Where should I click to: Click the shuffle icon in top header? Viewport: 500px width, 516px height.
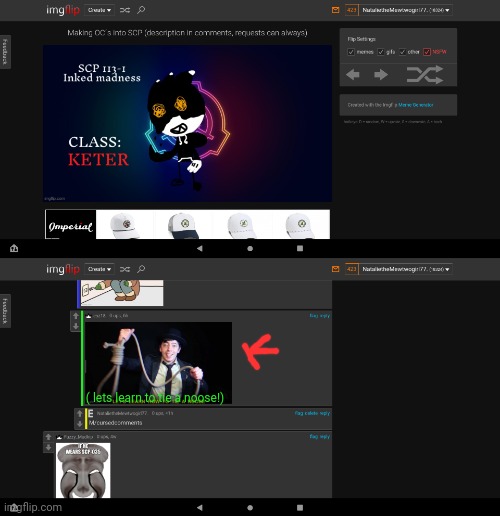125,10
